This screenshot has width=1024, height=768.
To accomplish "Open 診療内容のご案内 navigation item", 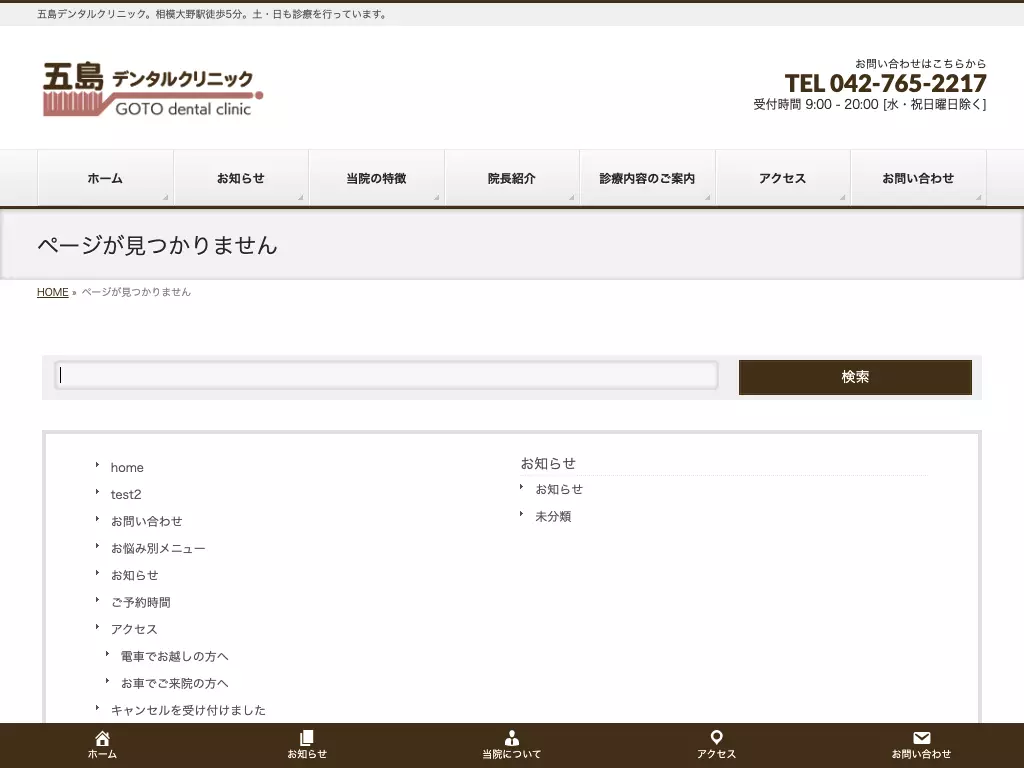I will 647,178.
